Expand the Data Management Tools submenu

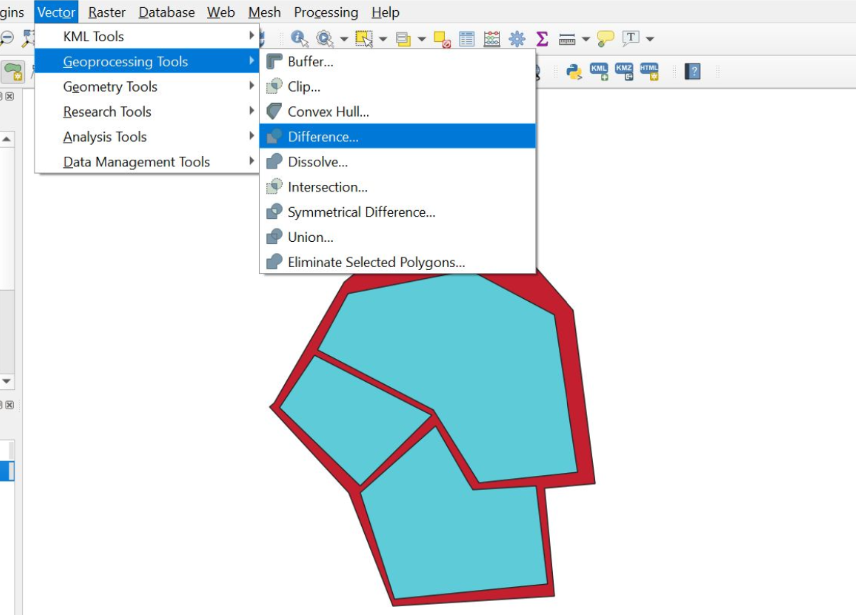coord(147,162)
